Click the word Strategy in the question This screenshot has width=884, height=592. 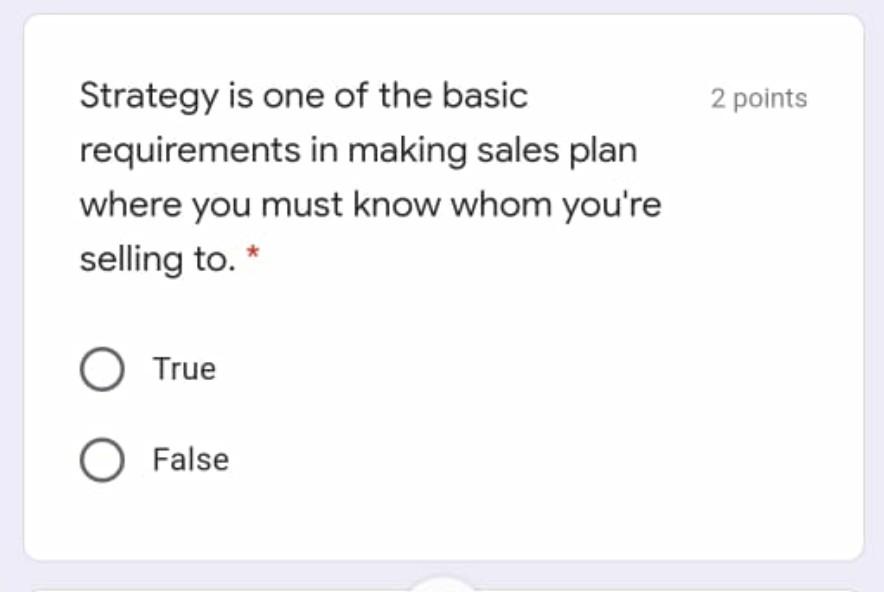(146, 95)
